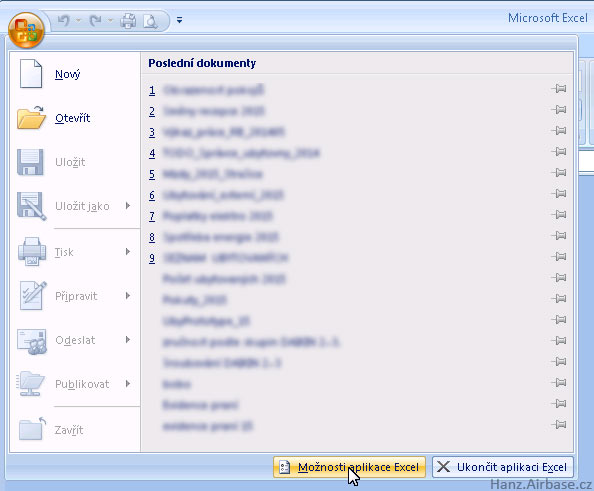
Task: Expand the Tisk submenu arrow
Action: point(128,252)
